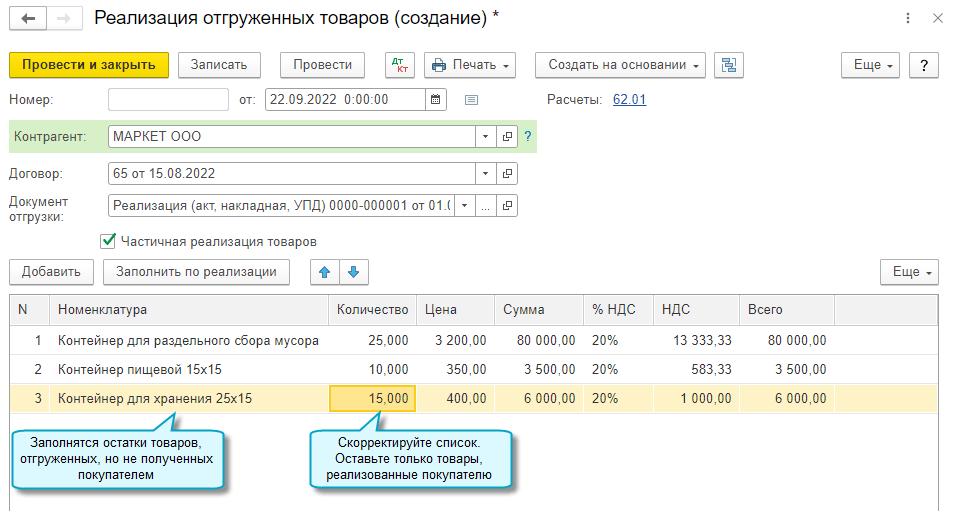The height and width of the screenshot is (511, 957).
Task: Click highlighted quantity cell 15,000
Action: coord(372,399)
